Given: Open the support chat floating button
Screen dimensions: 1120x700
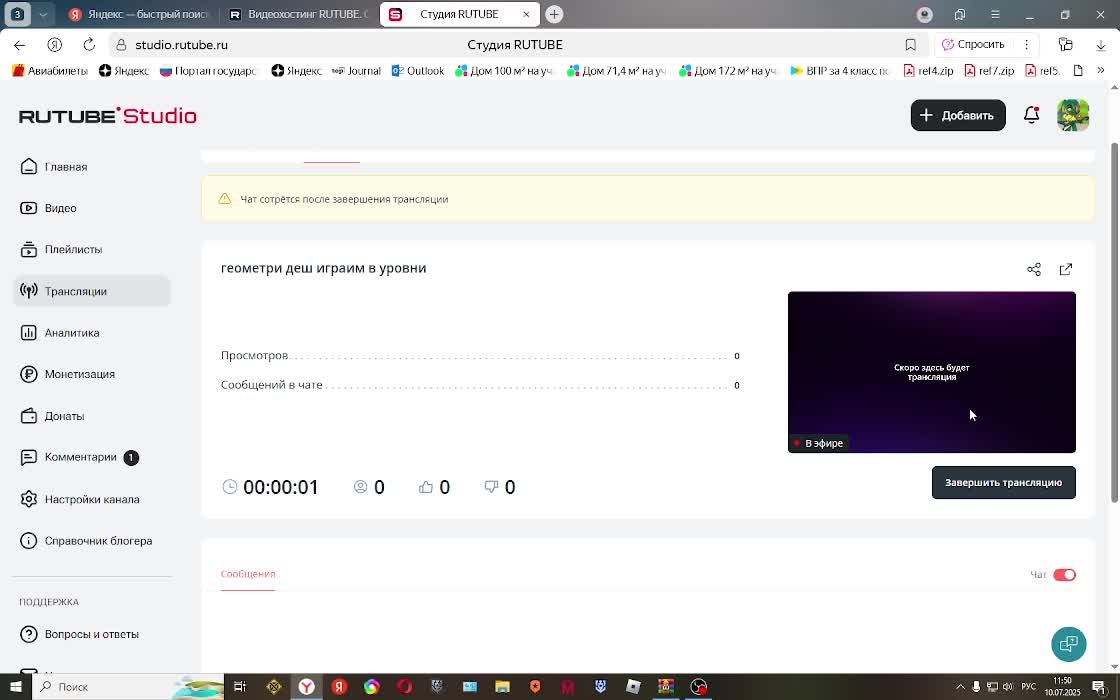Looking at the screenshot, I should coord(1069,644).
